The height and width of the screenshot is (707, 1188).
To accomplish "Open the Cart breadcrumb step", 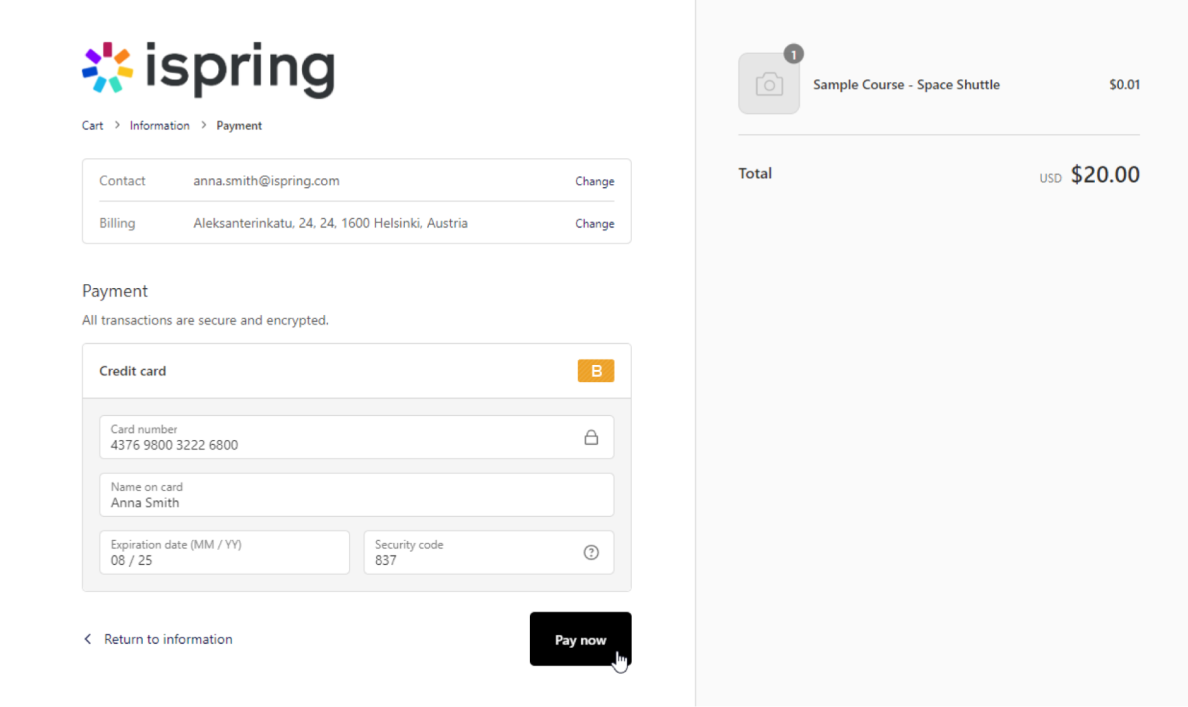I will (92, 125).
